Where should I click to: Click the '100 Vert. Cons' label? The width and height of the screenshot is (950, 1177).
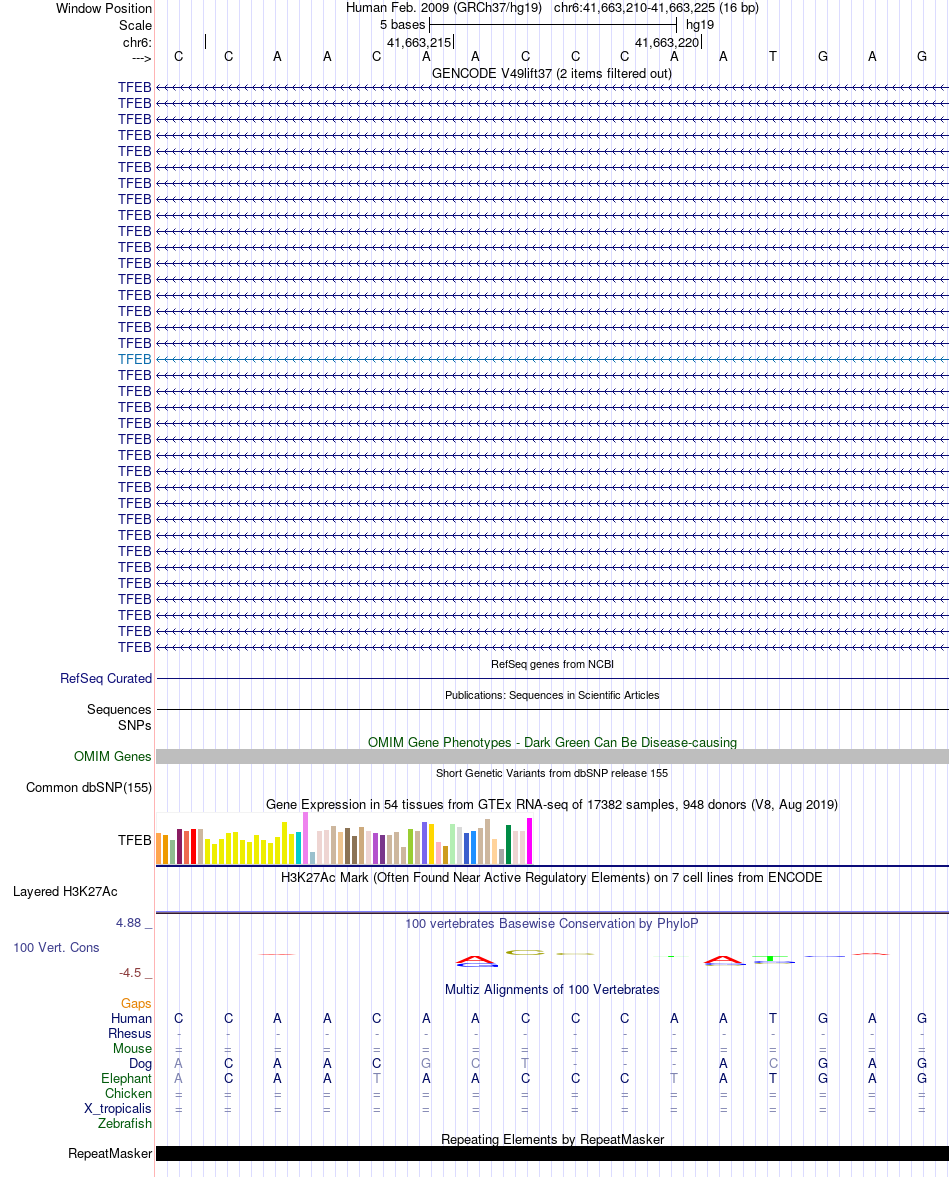56,947
